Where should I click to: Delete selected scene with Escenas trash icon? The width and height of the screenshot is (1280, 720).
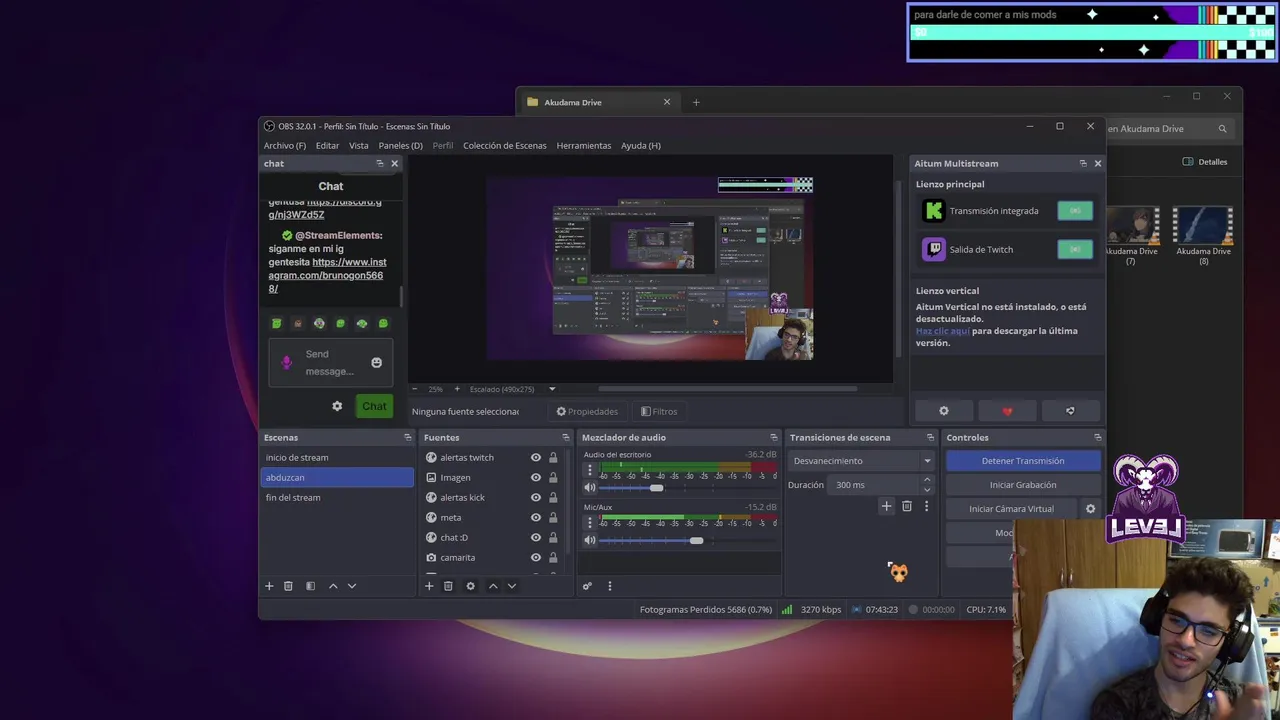(288, 586)
